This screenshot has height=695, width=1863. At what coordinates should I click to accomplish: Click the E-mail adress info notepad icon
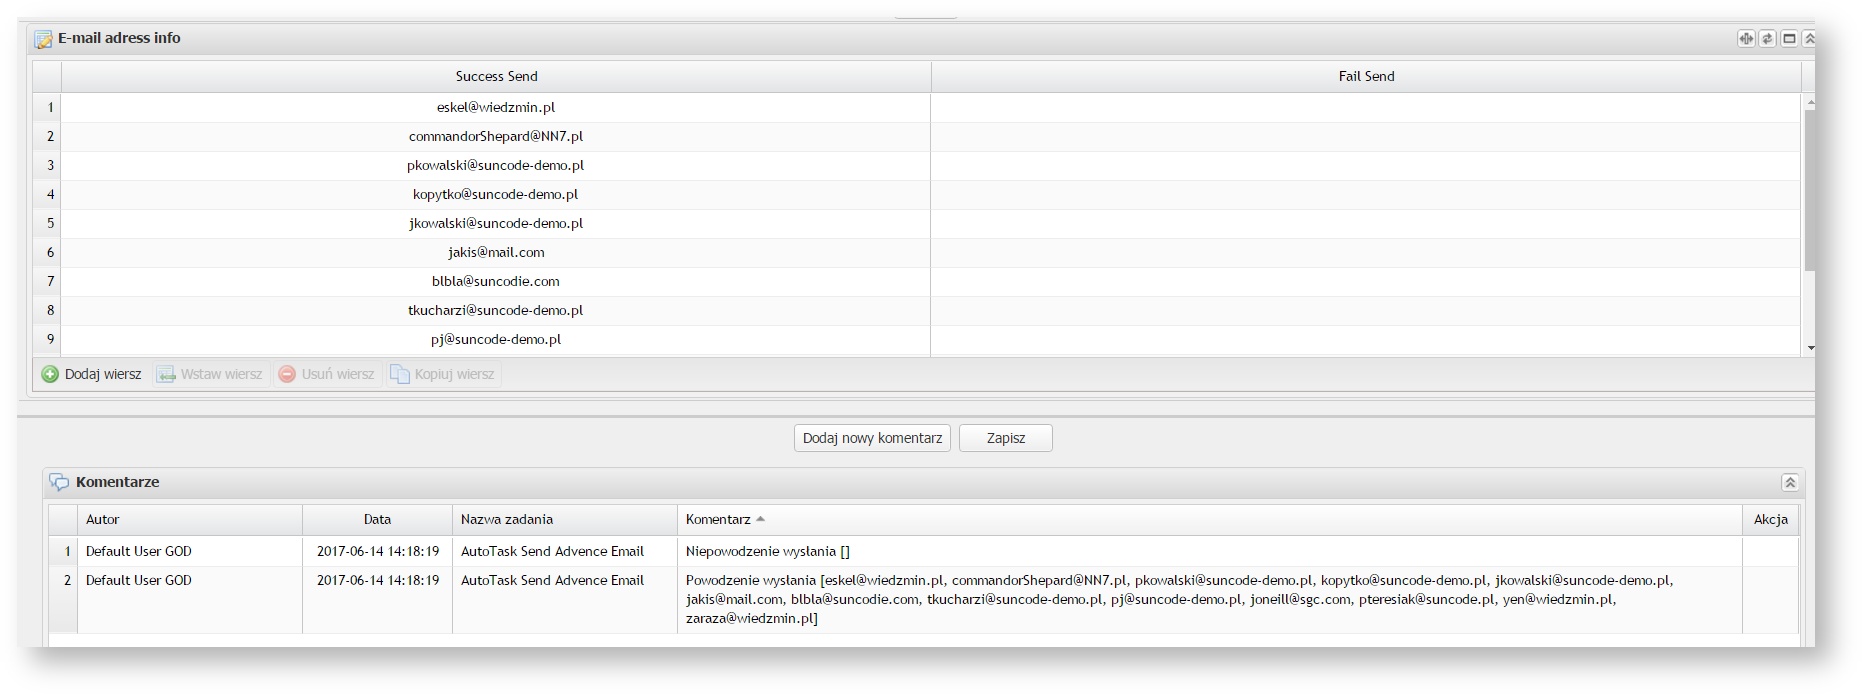click(x=43, y=39)
